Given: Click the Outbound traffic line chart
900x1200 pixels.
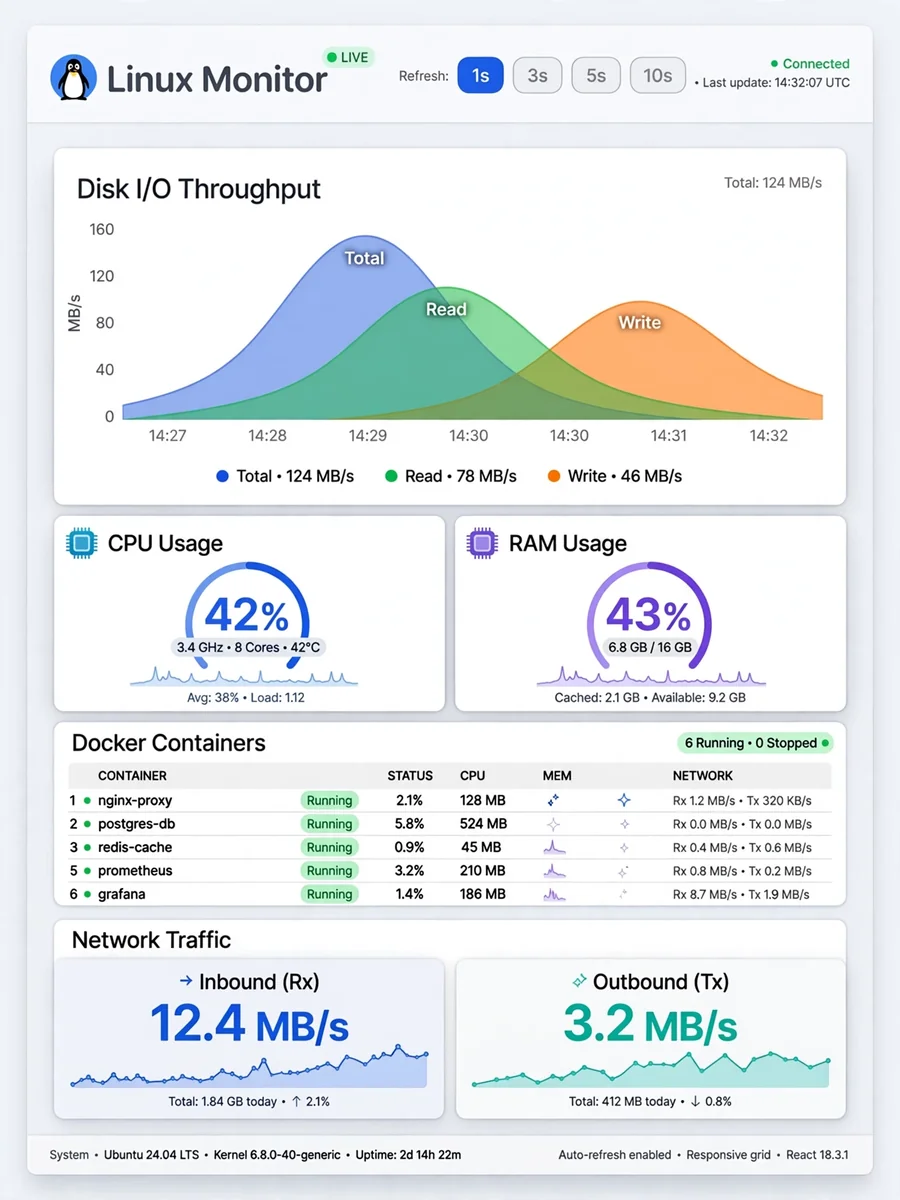Looking at the screenshot, I should tap(650, 1070).
